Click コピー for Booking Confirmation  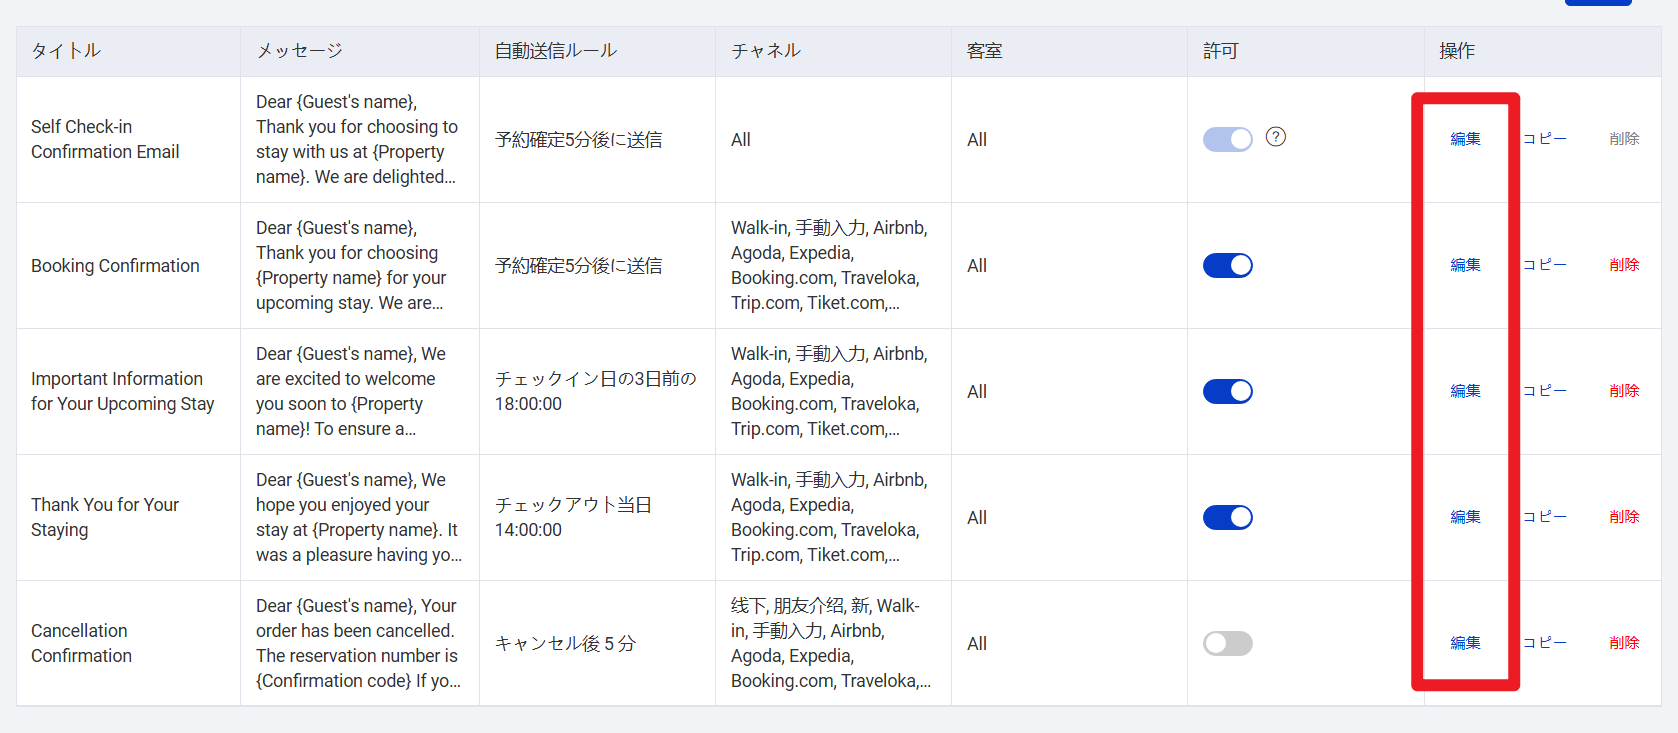[x=1545, y=265]
